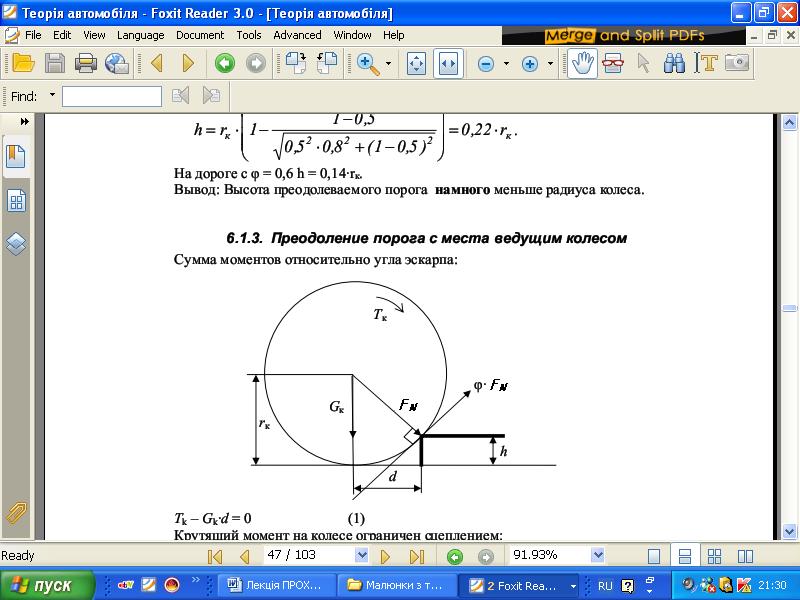
Task: Select the Typewriter text tool
Action: click(707, 63)
